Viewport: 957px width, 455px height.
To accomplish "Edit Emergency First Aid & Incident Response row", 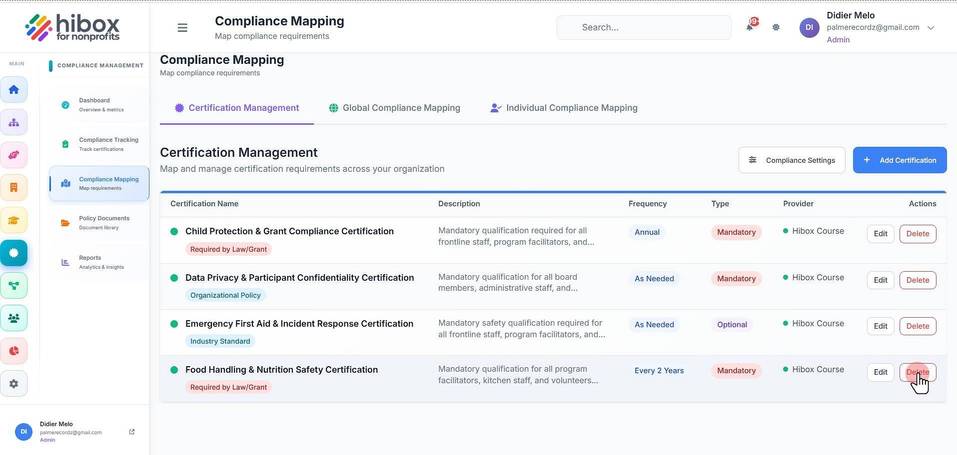I will pos(881,326).
